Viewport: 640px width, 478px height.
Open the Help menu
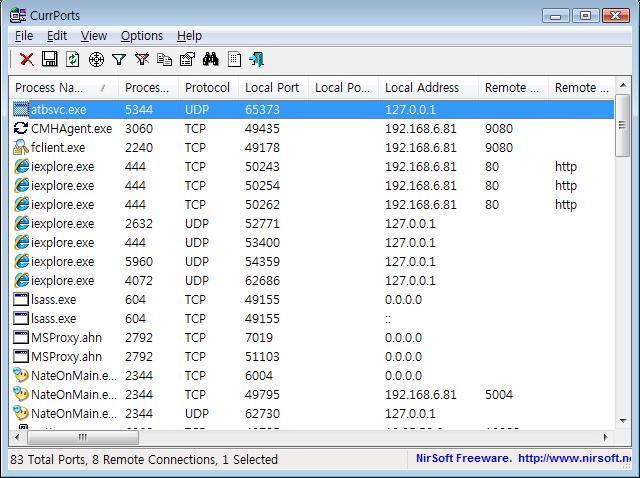coord(189,36)
